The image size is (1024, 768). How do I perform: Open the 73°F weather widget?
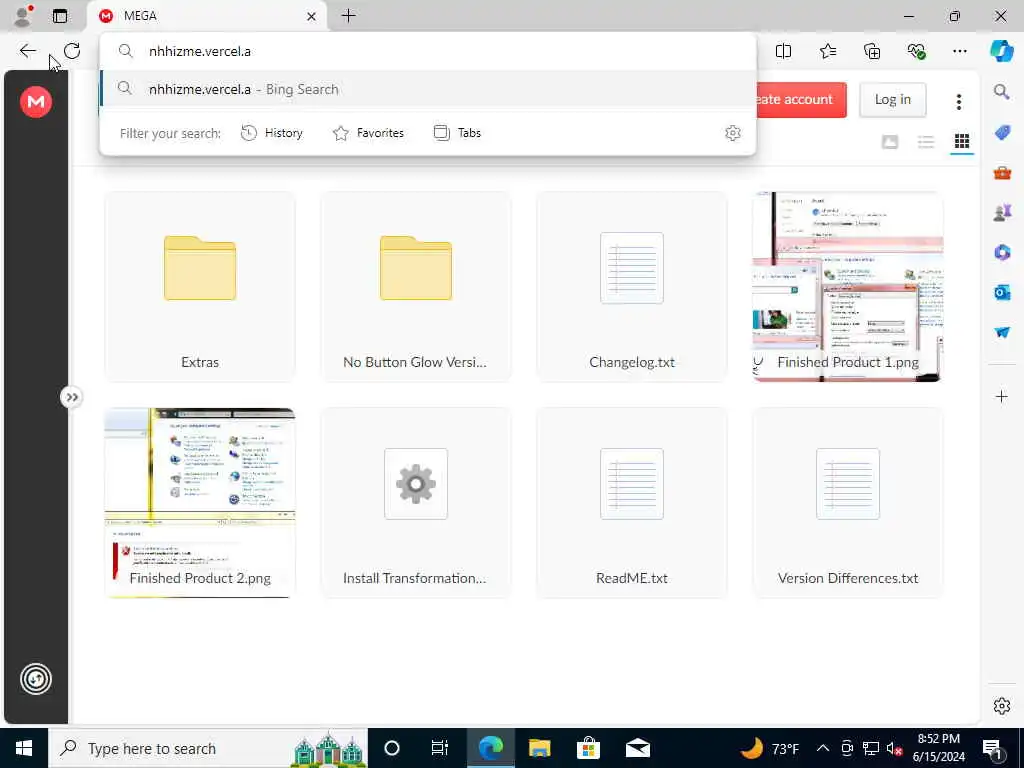pos(770,748)
